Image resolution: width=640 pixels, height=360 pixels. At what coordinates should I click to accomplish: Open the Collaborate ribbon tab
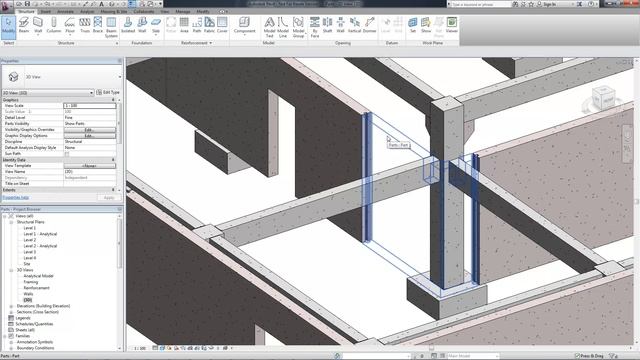[144, 11]
